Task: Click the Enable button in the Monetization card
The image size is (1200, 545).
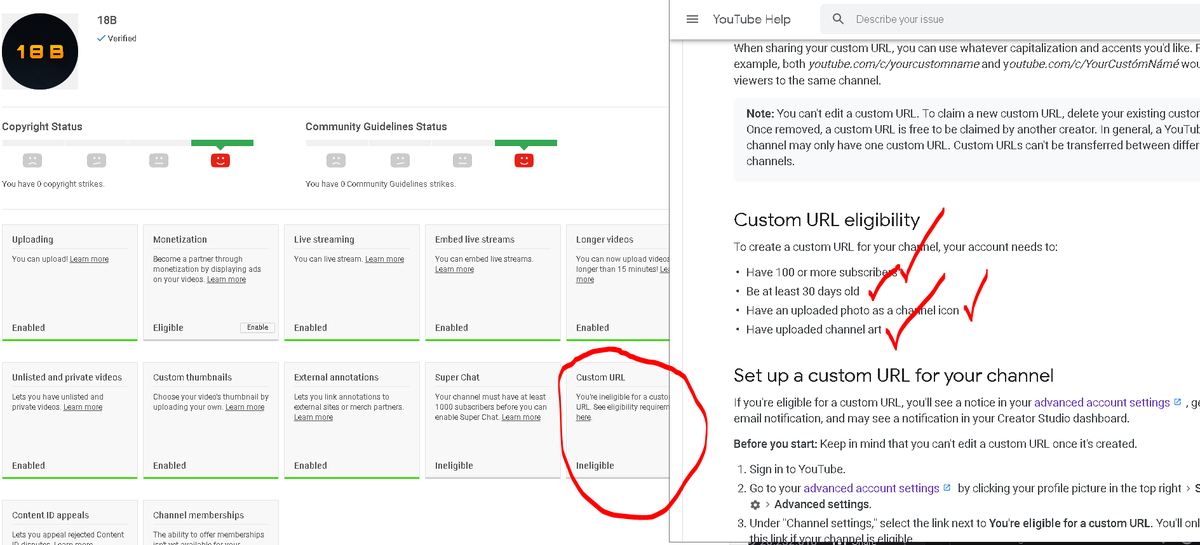Action: coord(257,327)
